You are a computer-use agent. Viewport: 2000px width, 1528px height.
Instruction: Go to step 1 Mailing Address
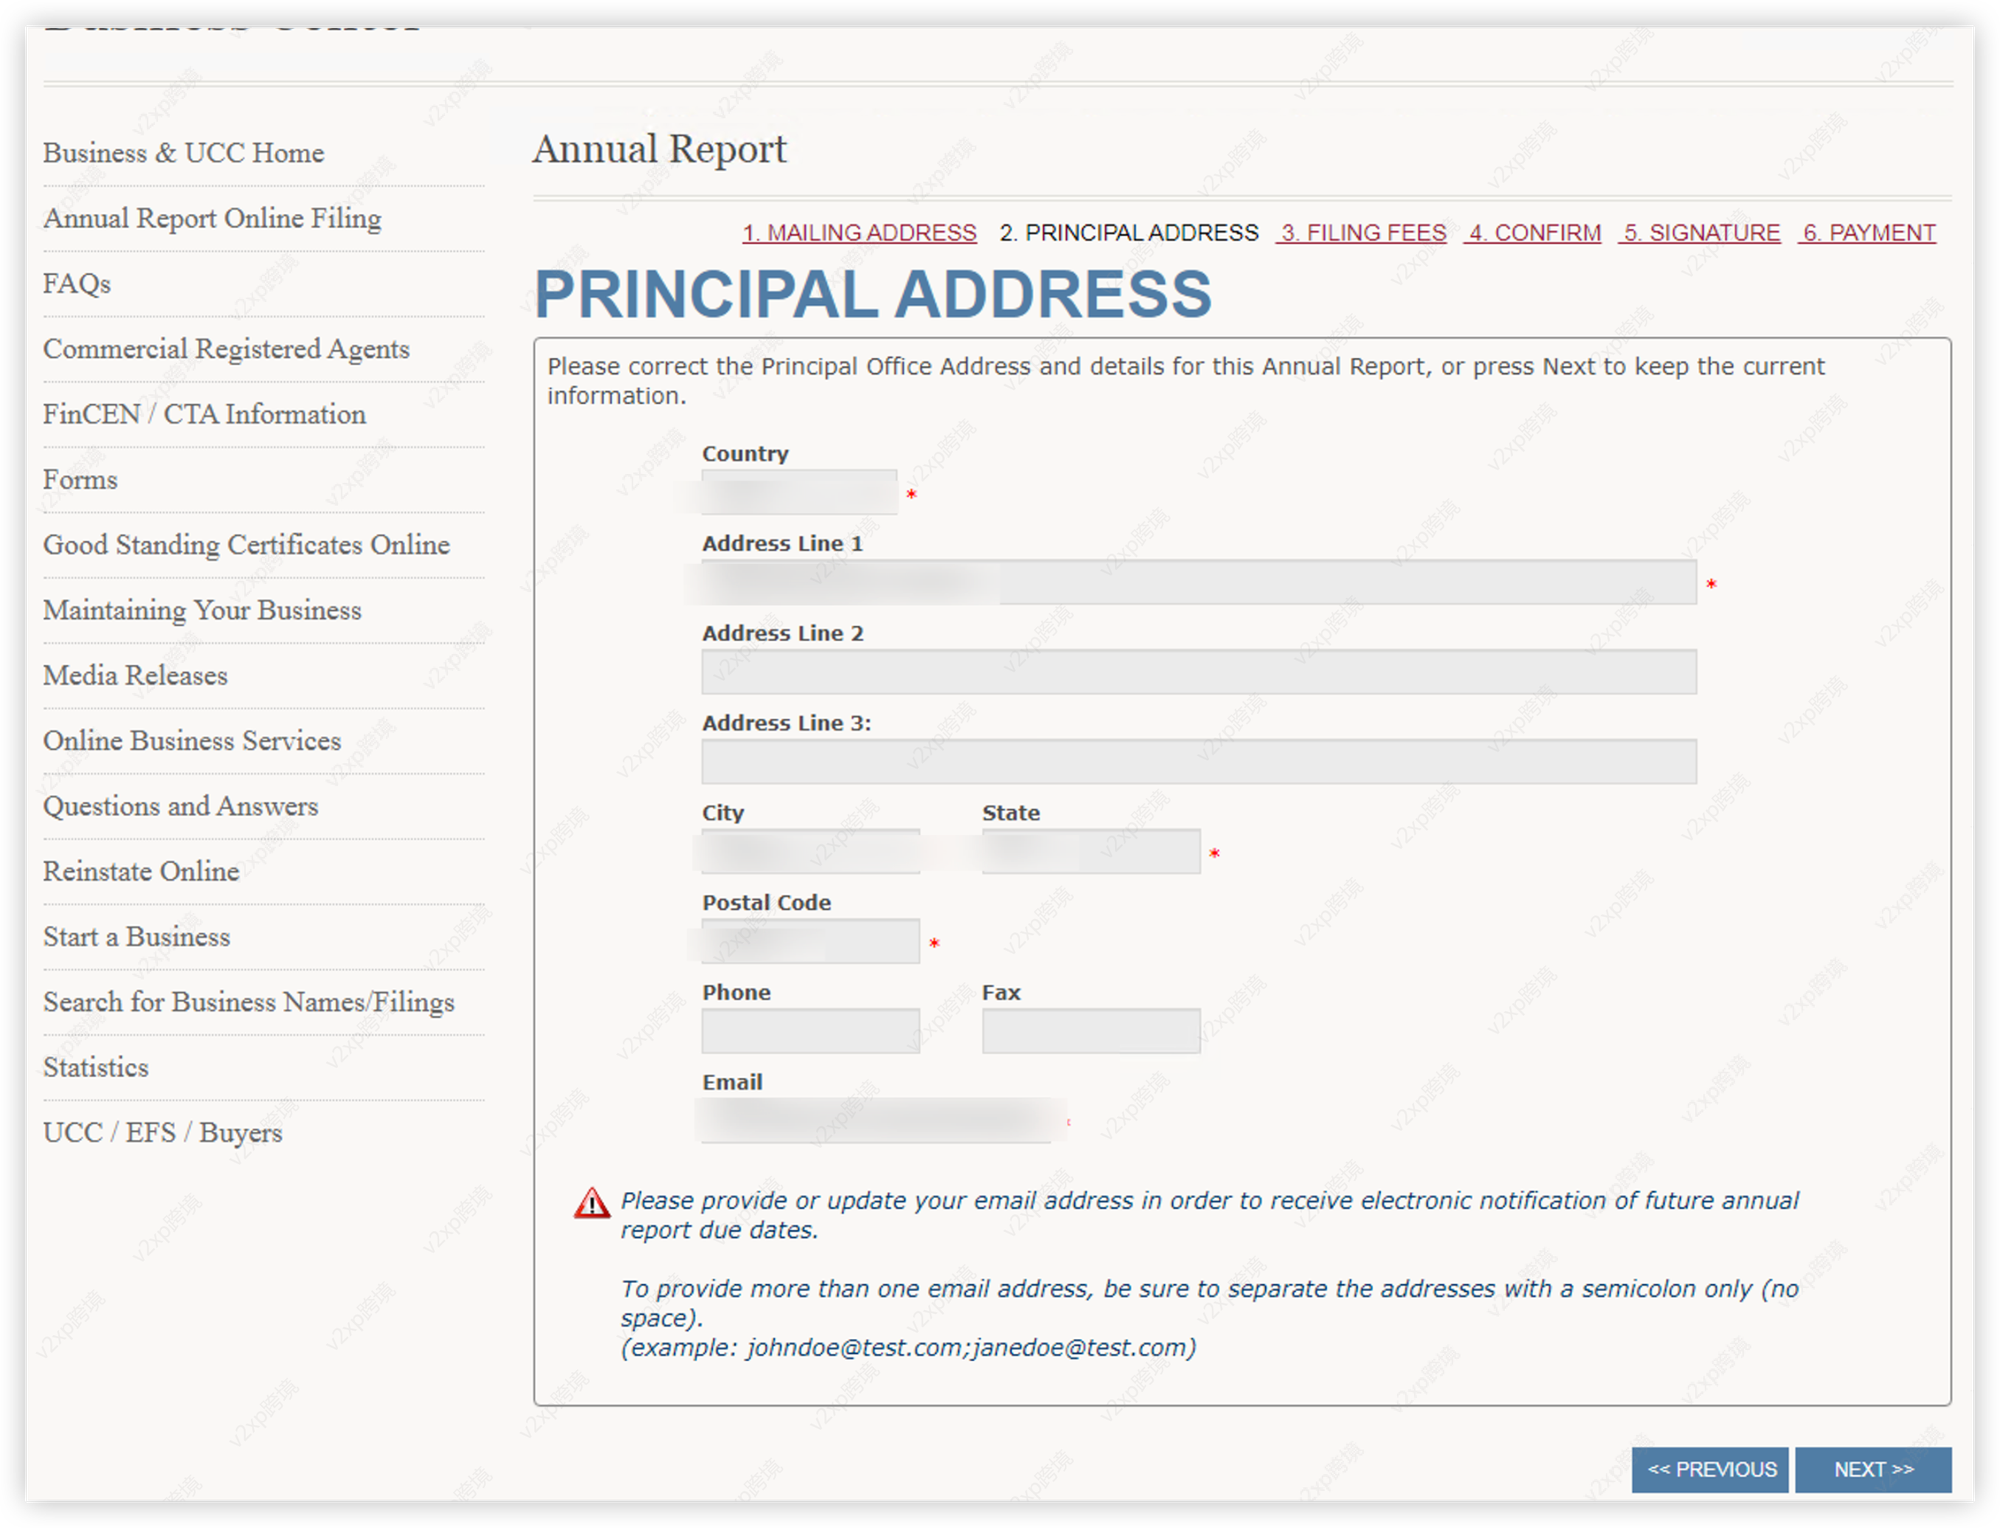859,233
